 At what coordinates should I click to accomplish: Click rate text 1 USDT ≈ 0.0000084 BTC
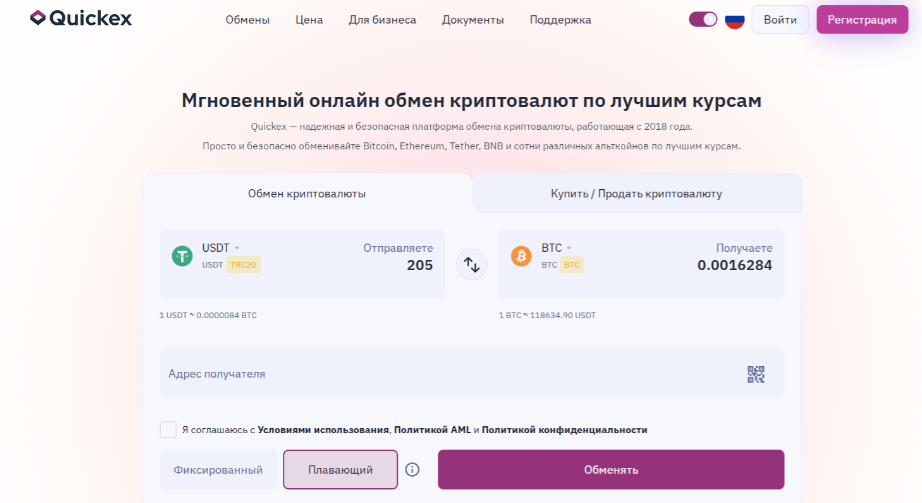click(x=208, y=315)
